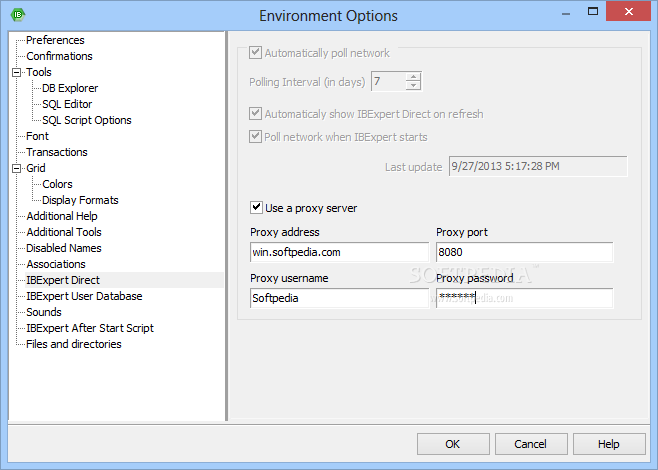Click the Proxy password field
658x470 pixels.
(525, 298)
